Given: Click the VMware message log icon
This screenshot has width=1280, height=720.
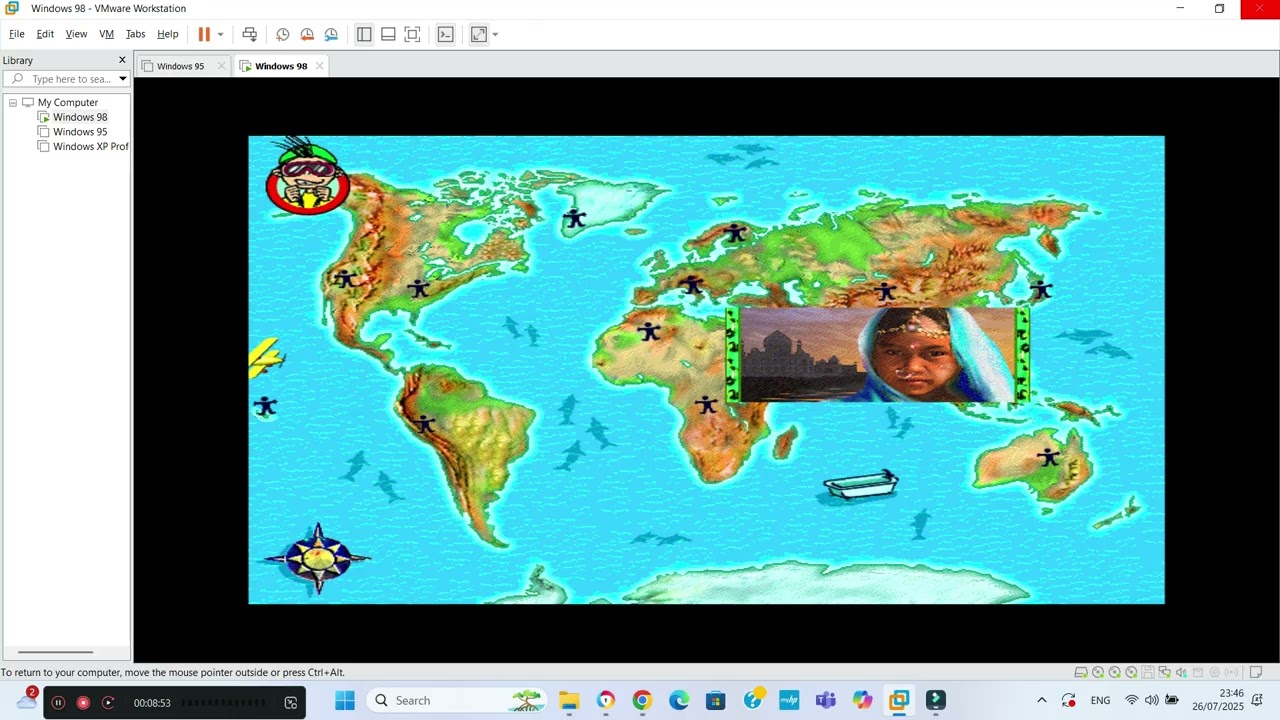Looking at the screenshot, I should (x=1256, y=672).
